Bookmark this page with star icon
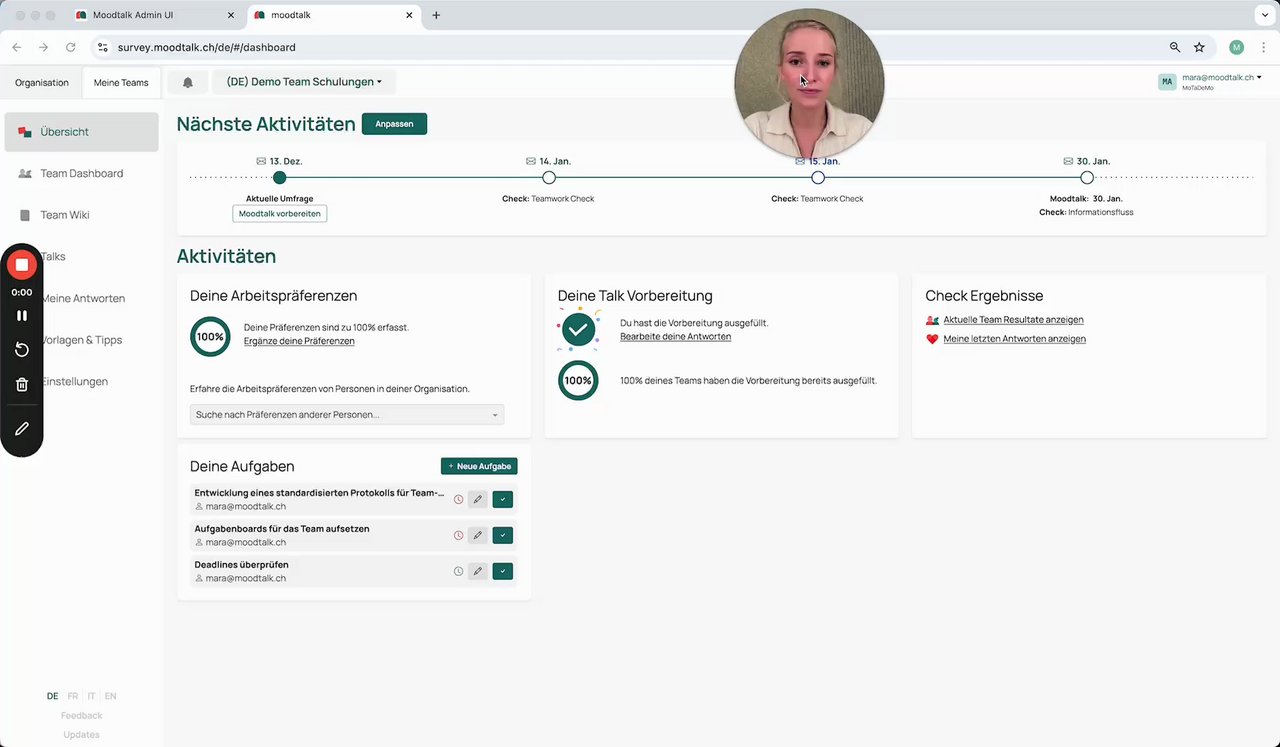Screen dimensions: 1280x747 (x=1199, y=47)
